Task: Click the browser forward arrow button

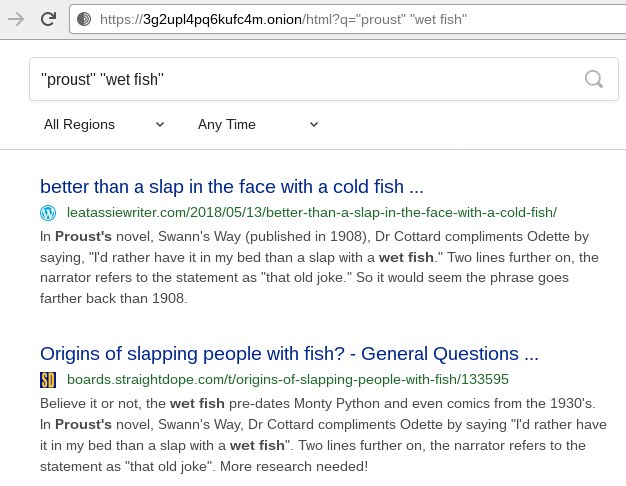Action: tap(16, 18)
